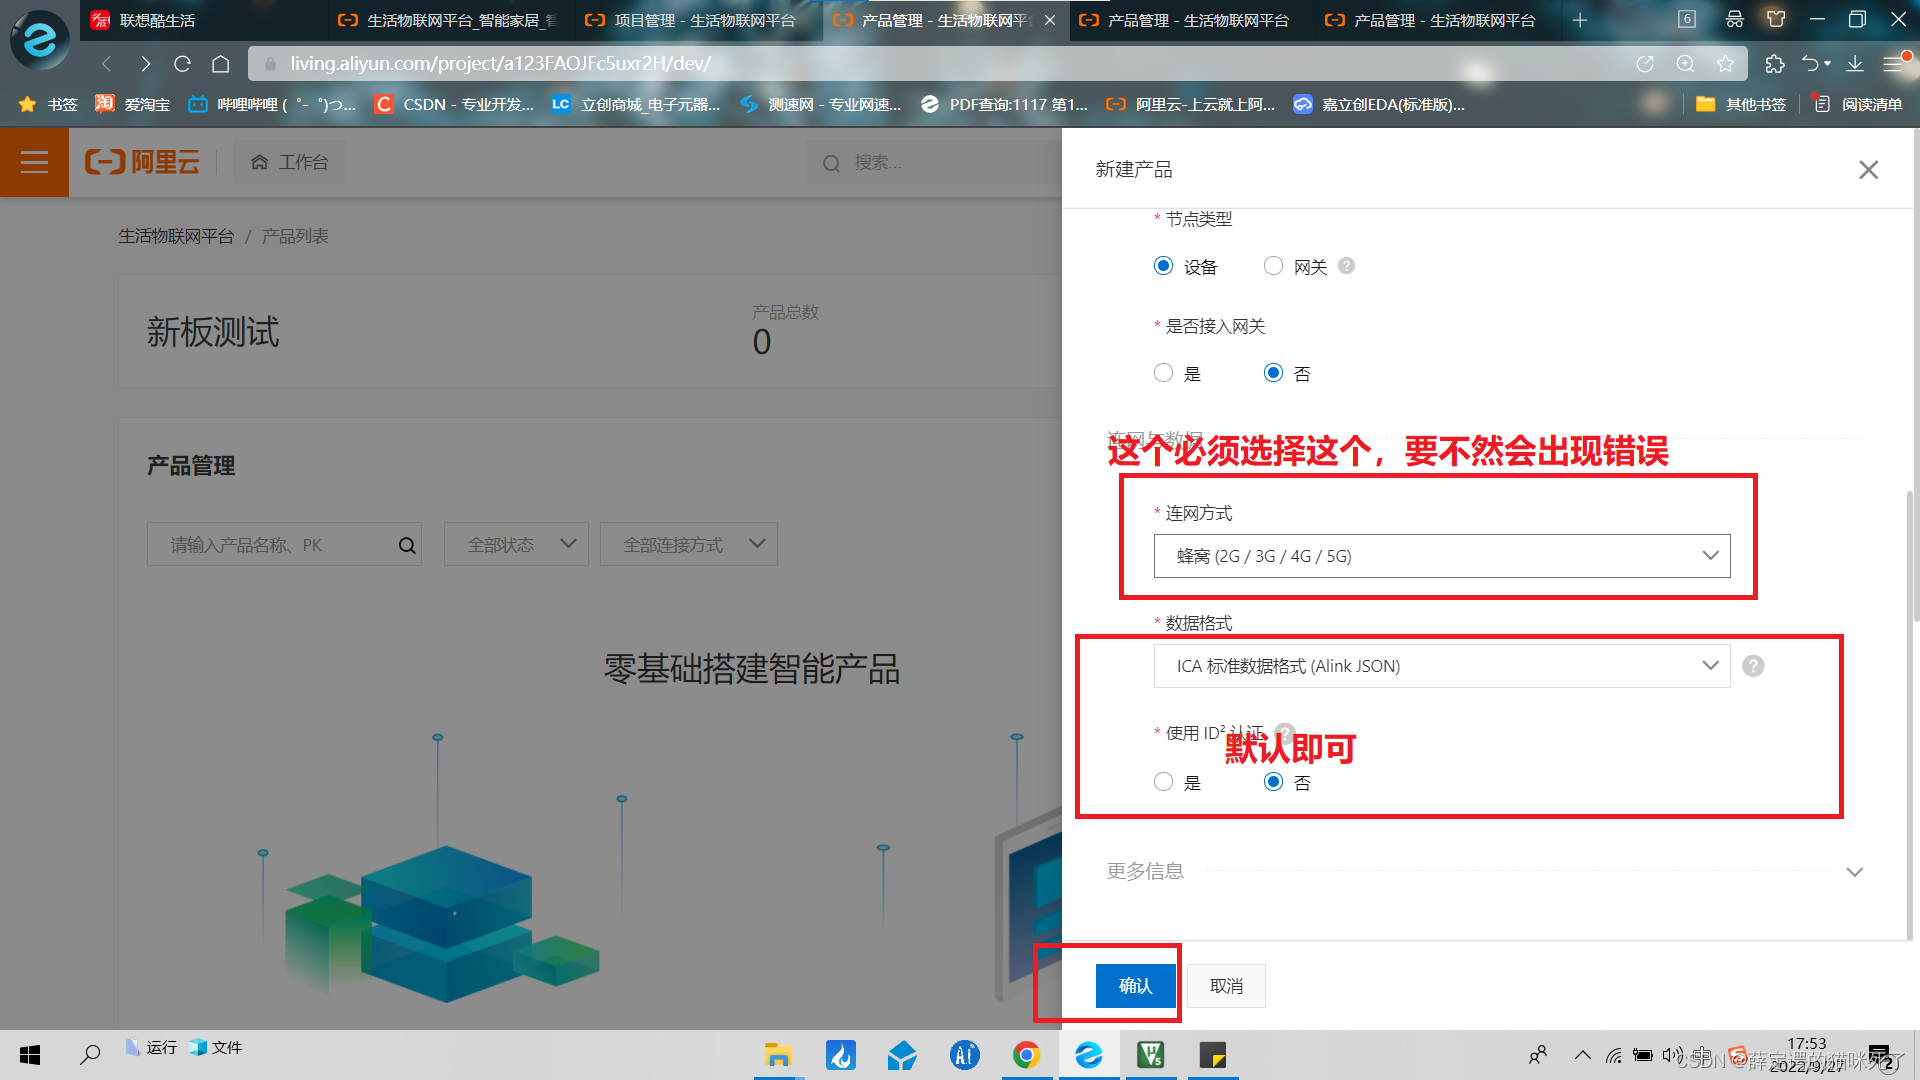Click search icon in product name field
Viewport: 1920px width, 1080px height.
coord(406,545)
